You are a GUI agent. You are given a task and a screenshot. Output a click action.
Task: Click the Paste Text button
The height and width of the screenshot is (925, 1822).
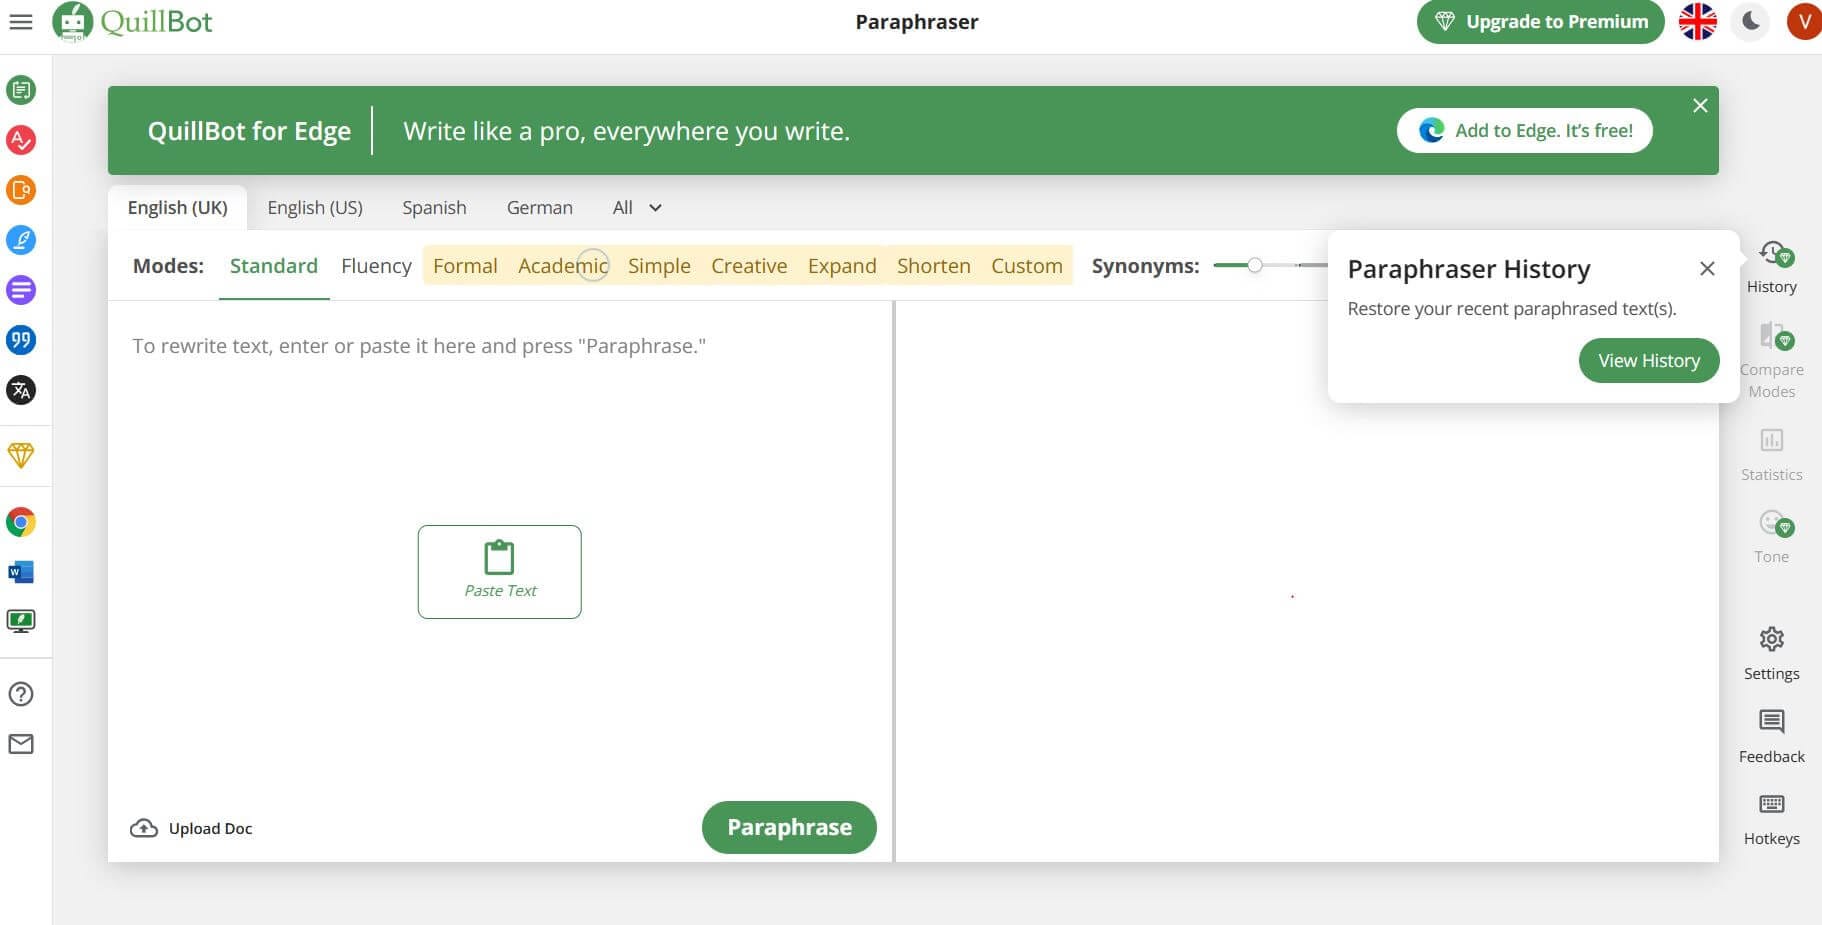point(500,572)
